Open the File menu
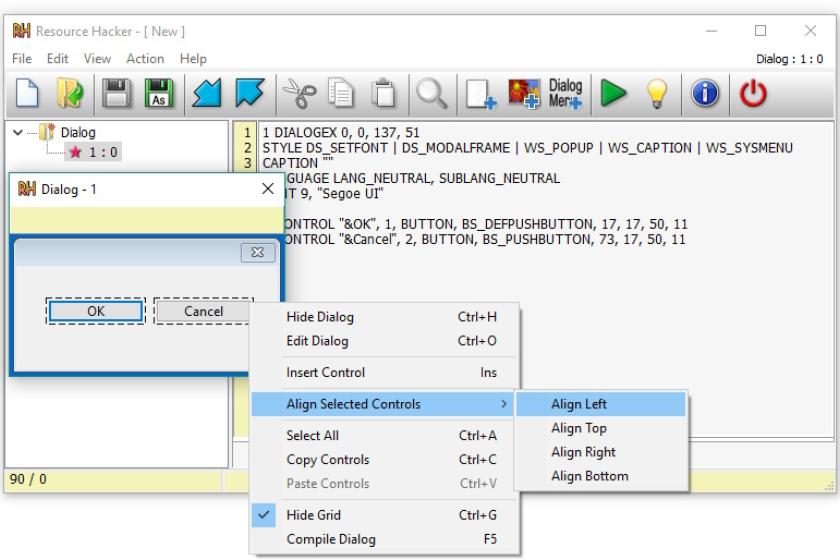 (x=21, y=58)
